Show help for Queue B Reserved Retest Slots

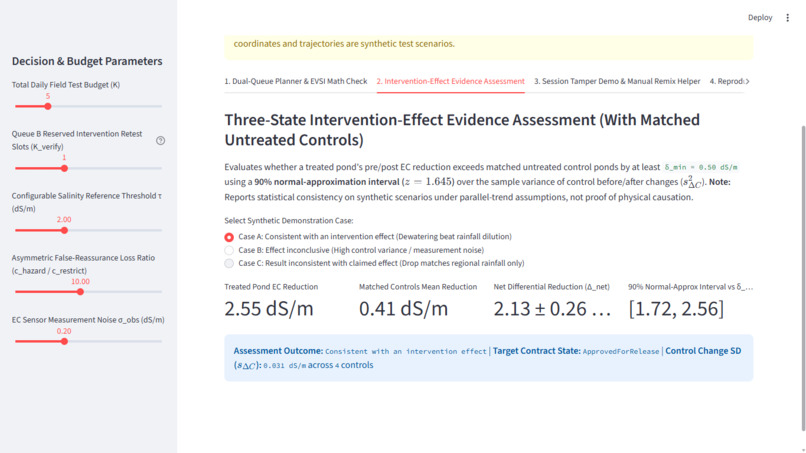click(160, 140)
